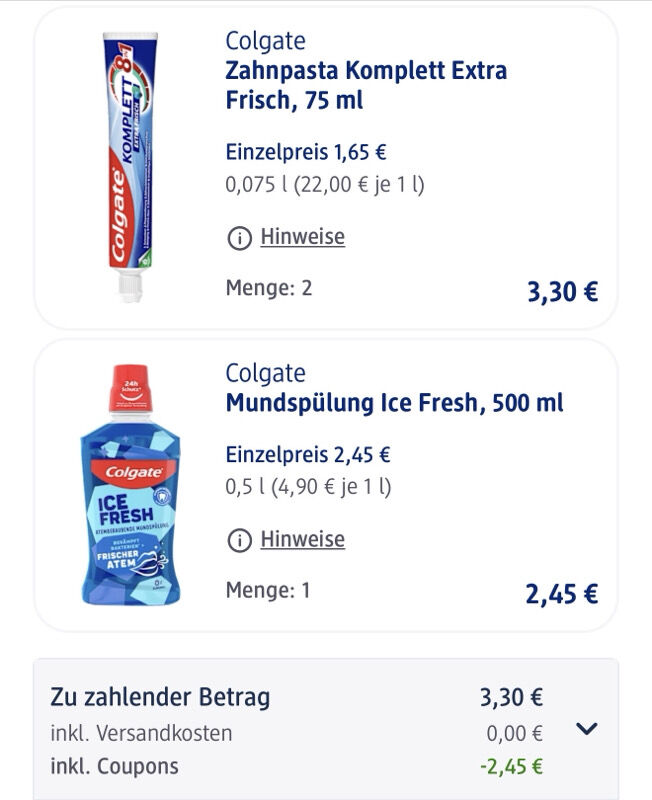Expand the payment summary chevron
The height and width of the screenshot is (800, 652).
587,729
